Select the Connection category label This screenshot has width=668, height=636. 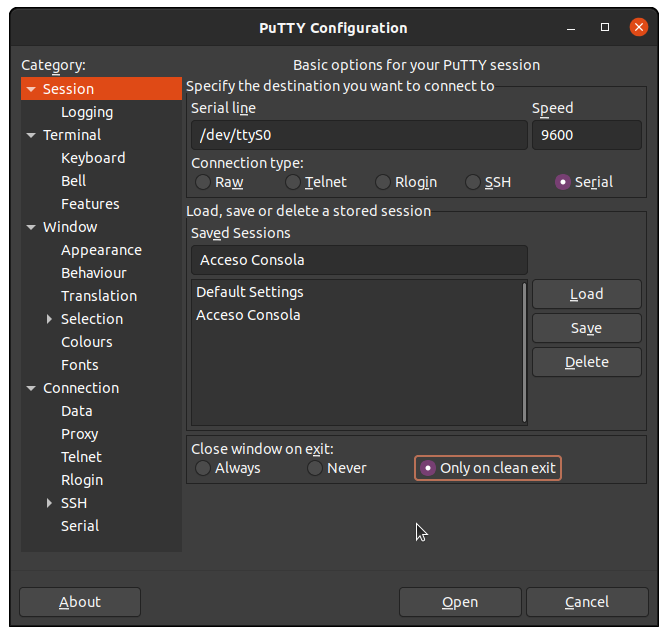pyautogui.click(x=81, y=388)
